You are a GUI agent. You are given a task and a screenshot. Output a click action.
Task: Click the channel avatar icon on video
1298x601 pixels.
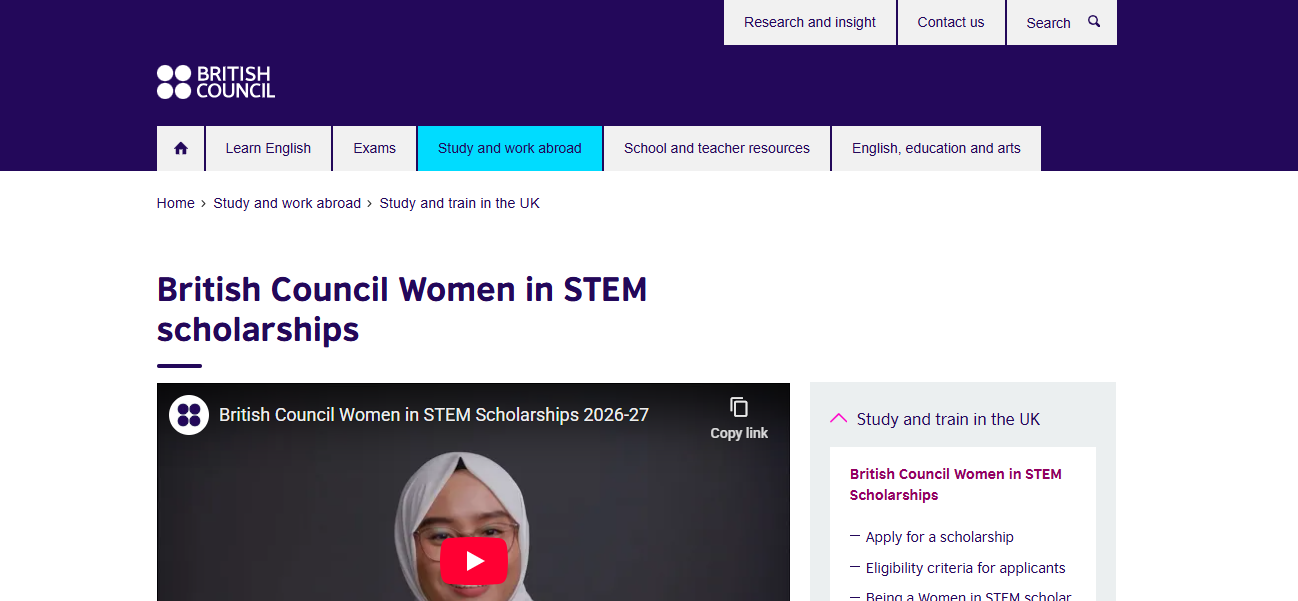tap(189, 414)
